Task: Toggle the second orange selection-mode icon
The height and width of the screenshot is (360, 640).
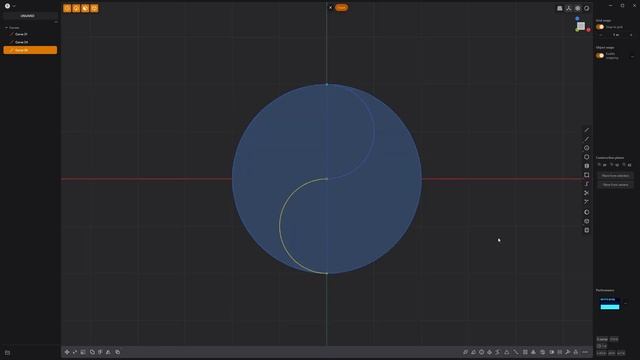Action: click(76, 8)
